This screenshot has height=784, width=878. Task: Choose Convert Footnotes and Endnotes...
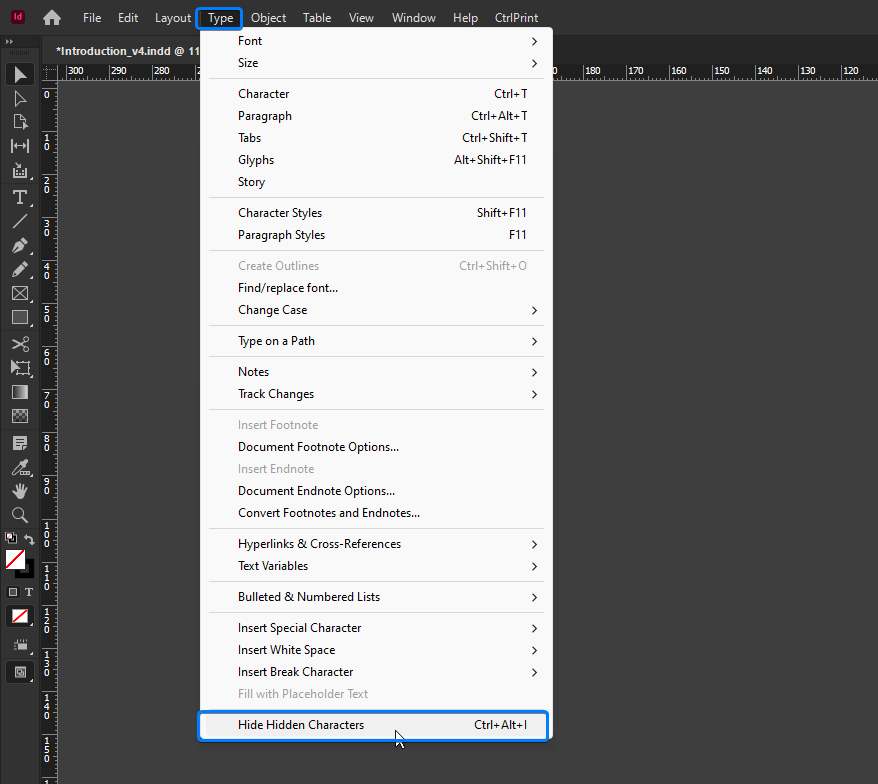point(376,513)
